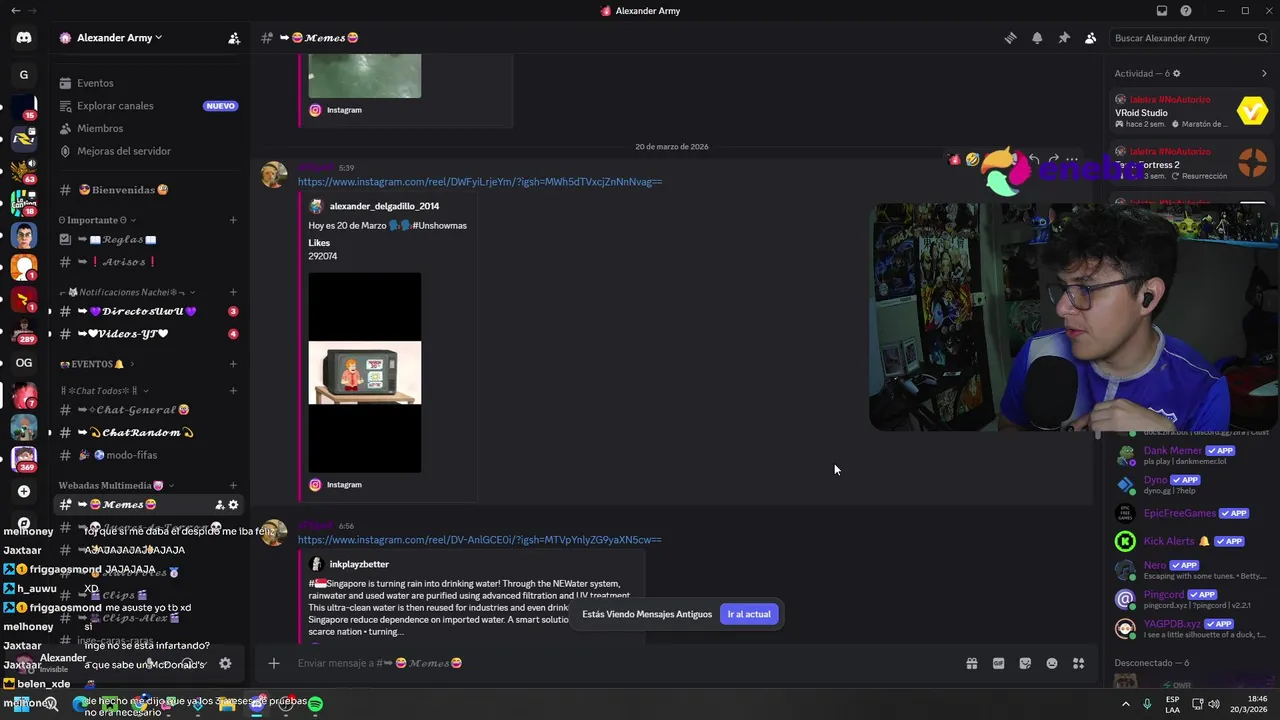This screenshot has width=1280, height=720.
Task: Add channel to EVENTOS category
Action: [233, 364]
